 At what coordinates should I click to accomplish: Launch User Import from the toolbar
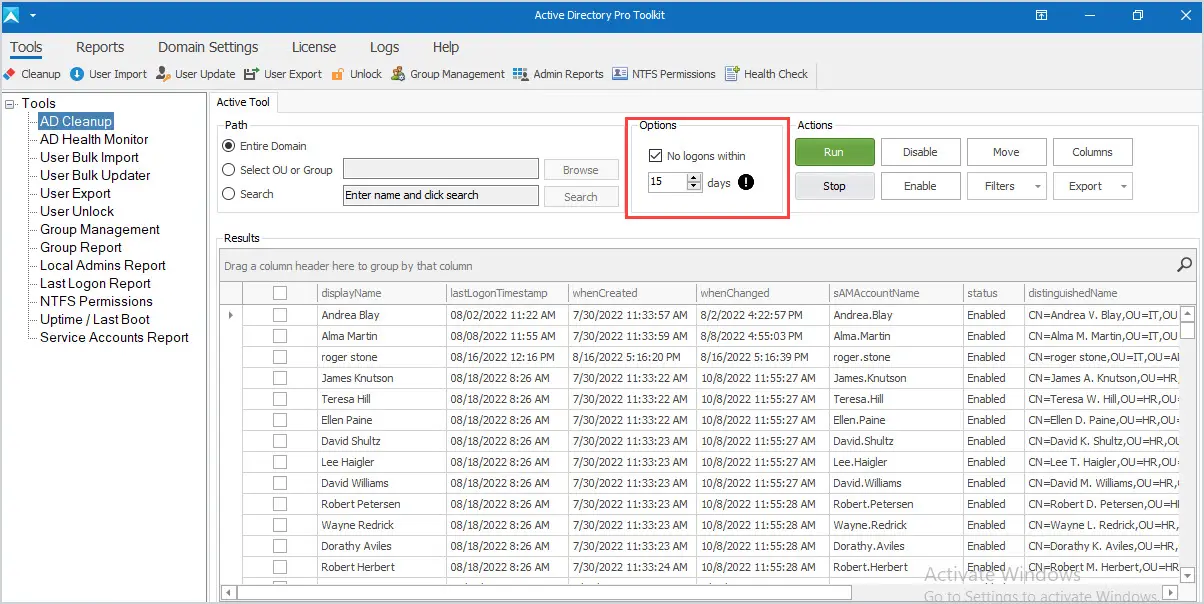pyautogui.click(x=108, y=74)
